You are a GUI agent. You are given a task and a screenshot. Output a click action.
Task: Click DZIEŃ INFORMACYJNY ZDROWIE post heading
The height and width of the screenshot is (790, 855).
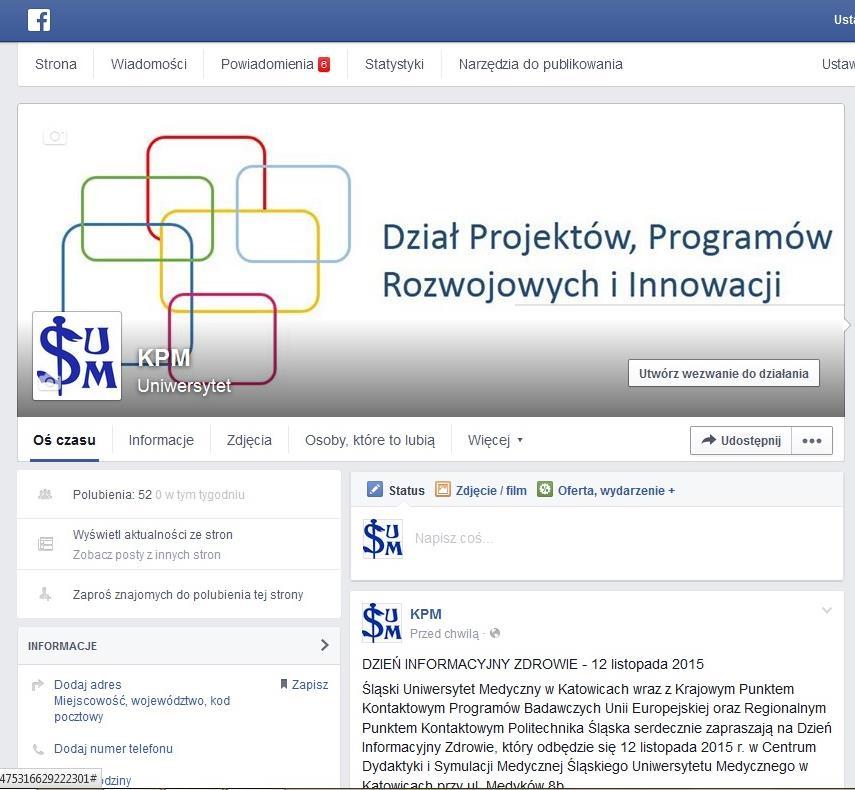click(533, 664)
